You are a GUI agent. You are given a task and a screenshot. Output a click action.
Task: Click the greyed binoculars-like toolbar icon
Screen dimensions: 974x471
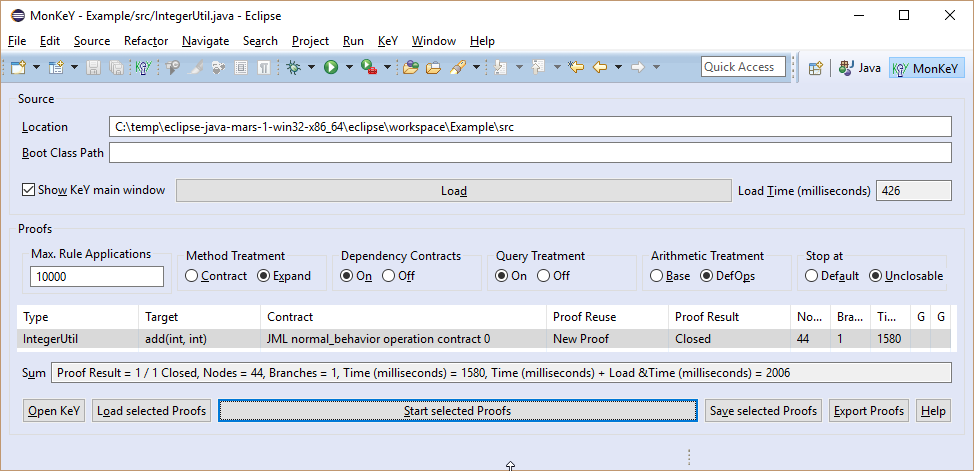tap(218, 67)
